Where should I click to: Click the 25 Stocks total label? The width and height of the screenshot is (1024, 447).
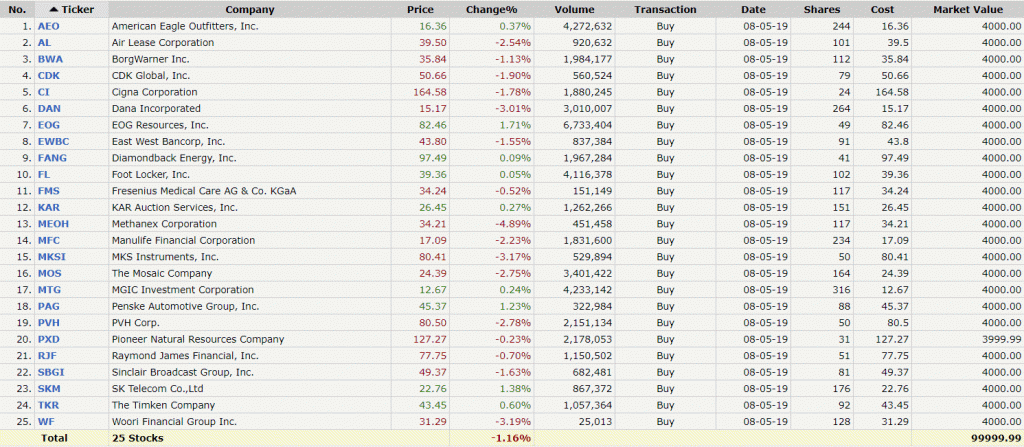point(138,438)
